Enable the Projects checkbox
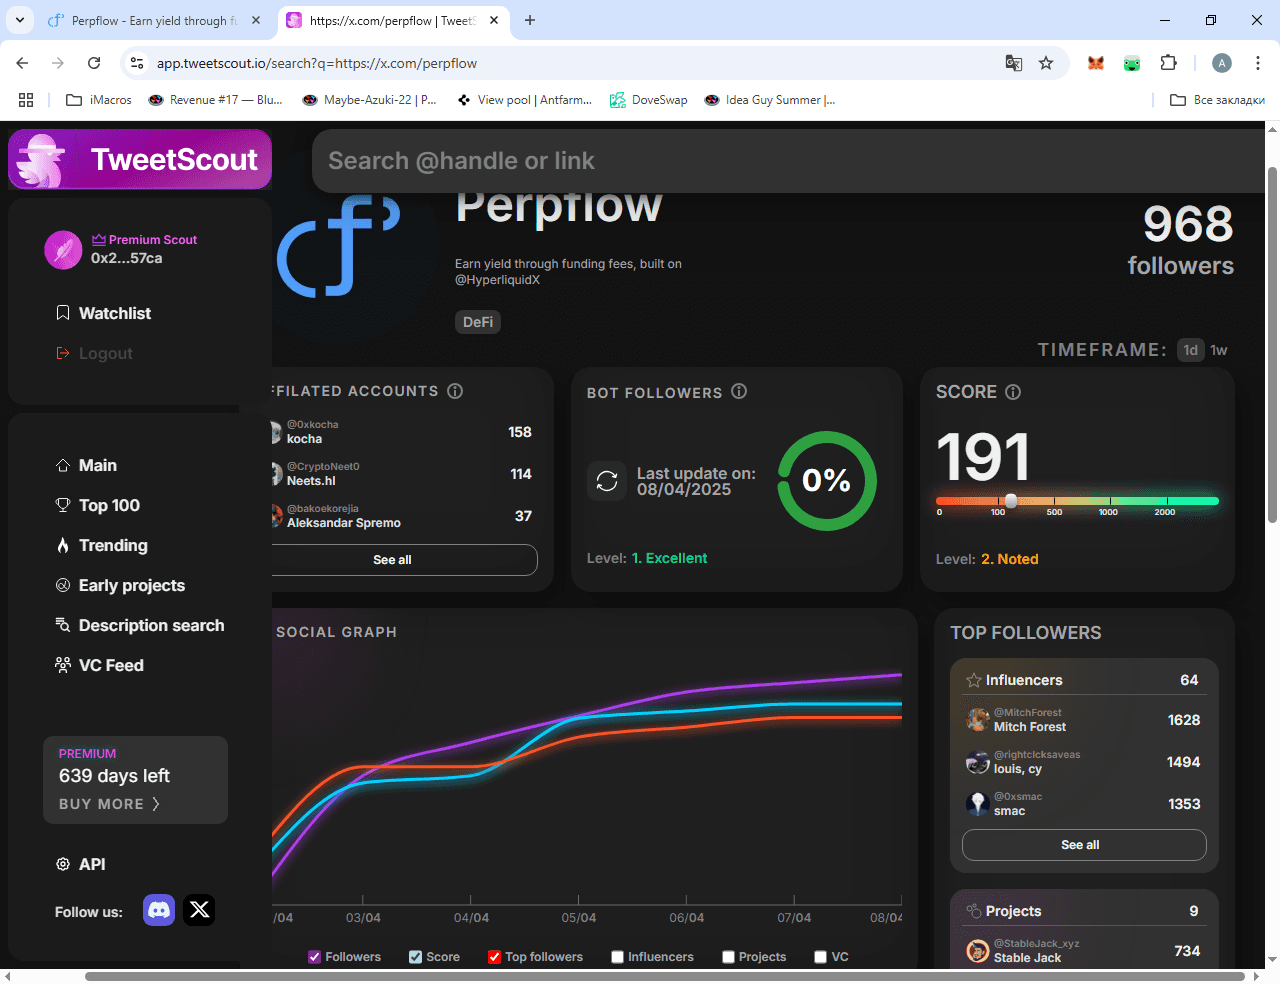The width and height of the screenshot is (1280, 984). (x=728, y=957)
